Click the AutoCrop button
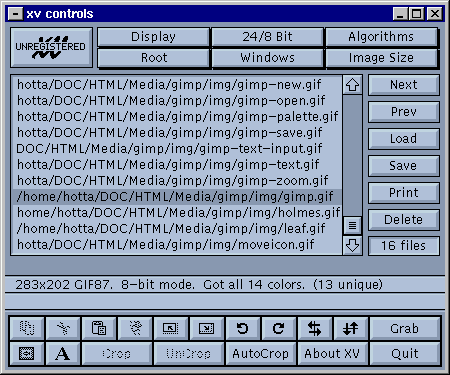This screenshot has width=450, height=375. [261, 353]
